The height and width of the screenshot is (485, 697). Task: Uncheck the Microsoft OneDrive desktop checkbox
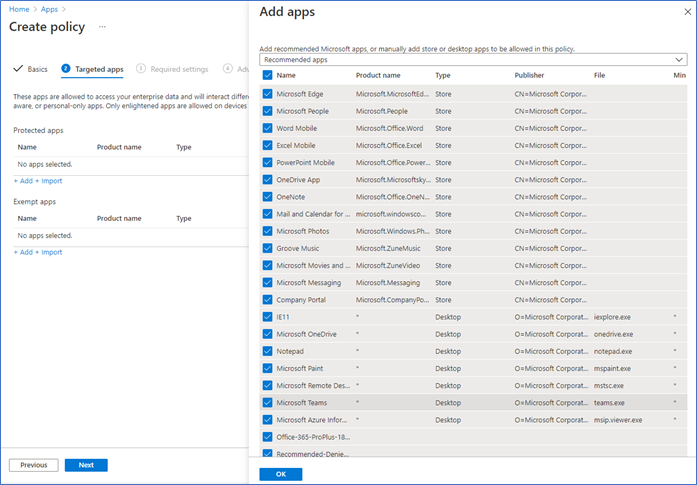click(x=267, y=334)
